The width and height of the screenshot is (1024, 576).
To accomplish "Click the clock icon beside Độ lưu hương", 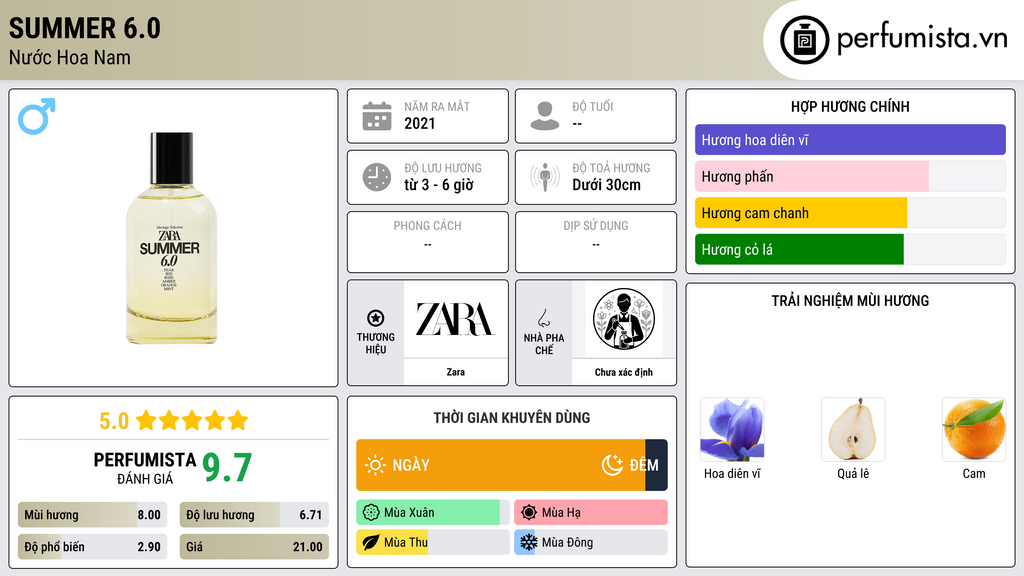I will tap(377, 177).
